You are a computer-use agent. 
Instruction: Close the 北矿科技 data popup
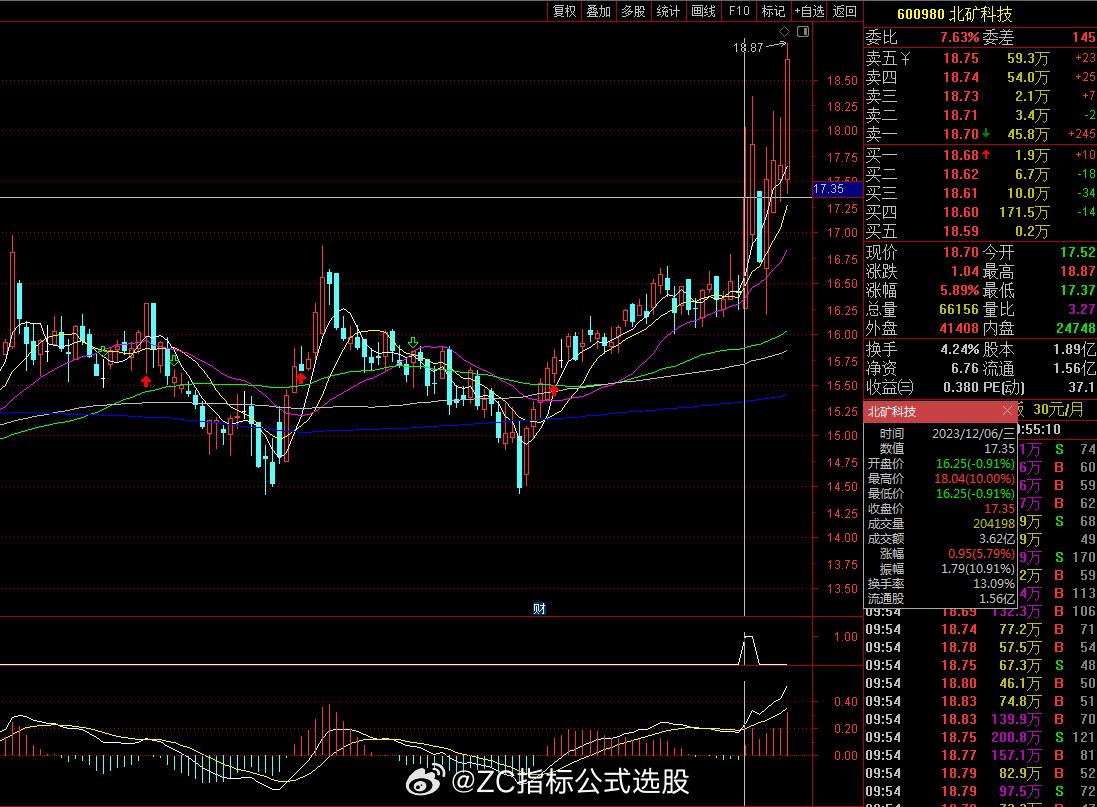tap(1007, 411)
